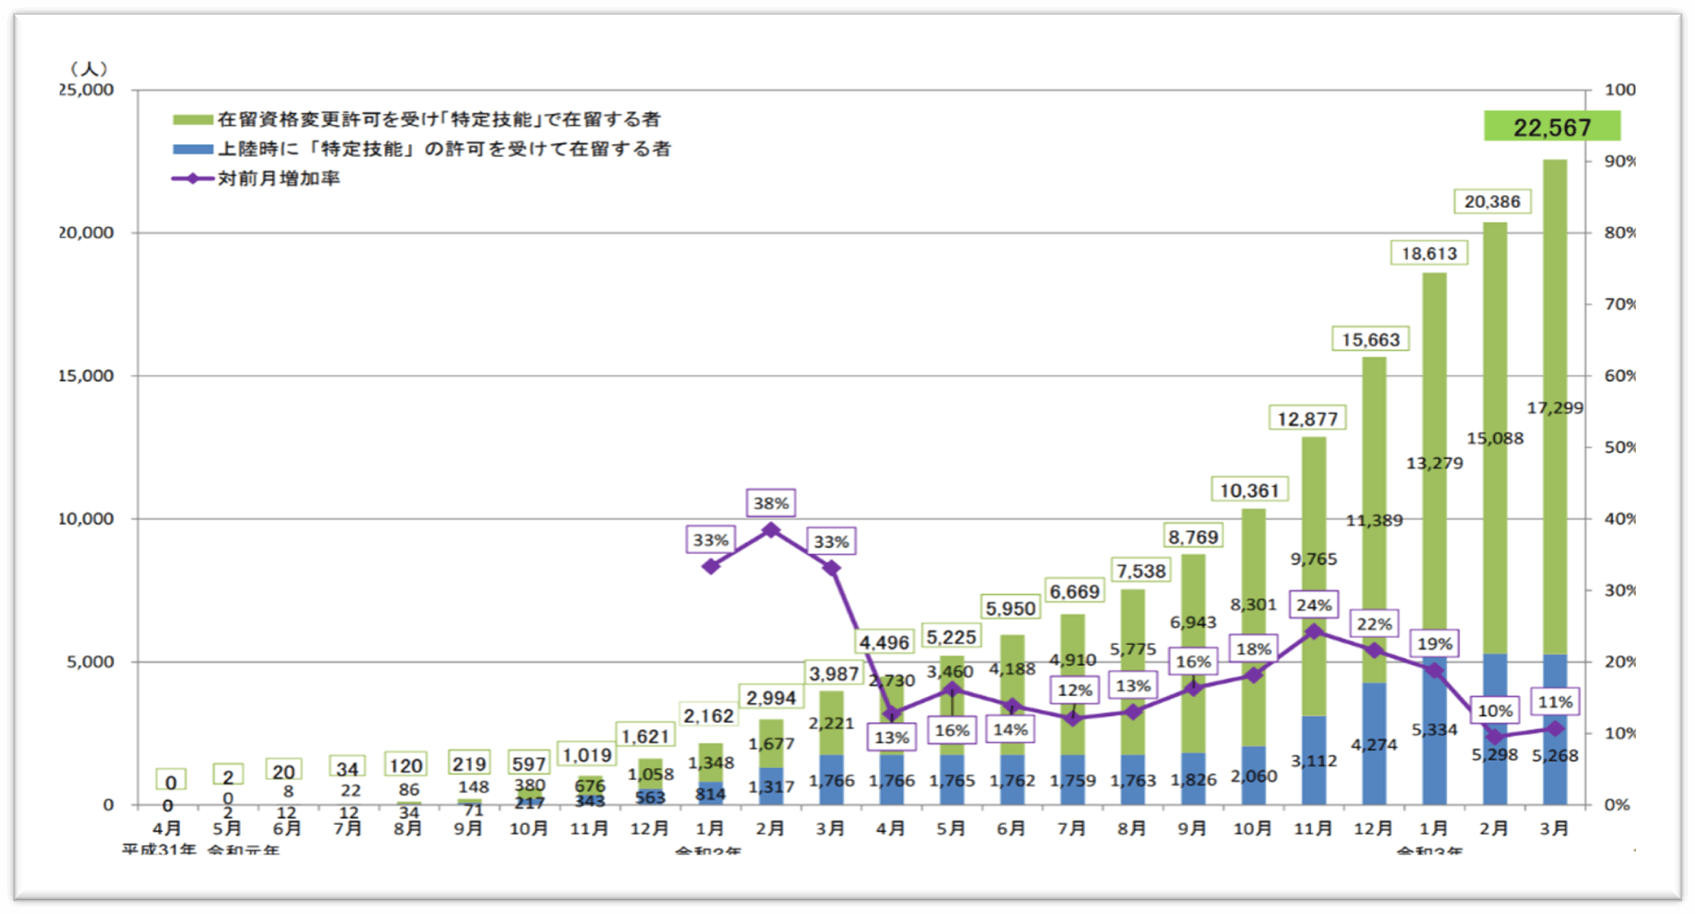Click the blue bar value '814'
The width and height of the screenshot is (1695, 914).
(710, 794)
